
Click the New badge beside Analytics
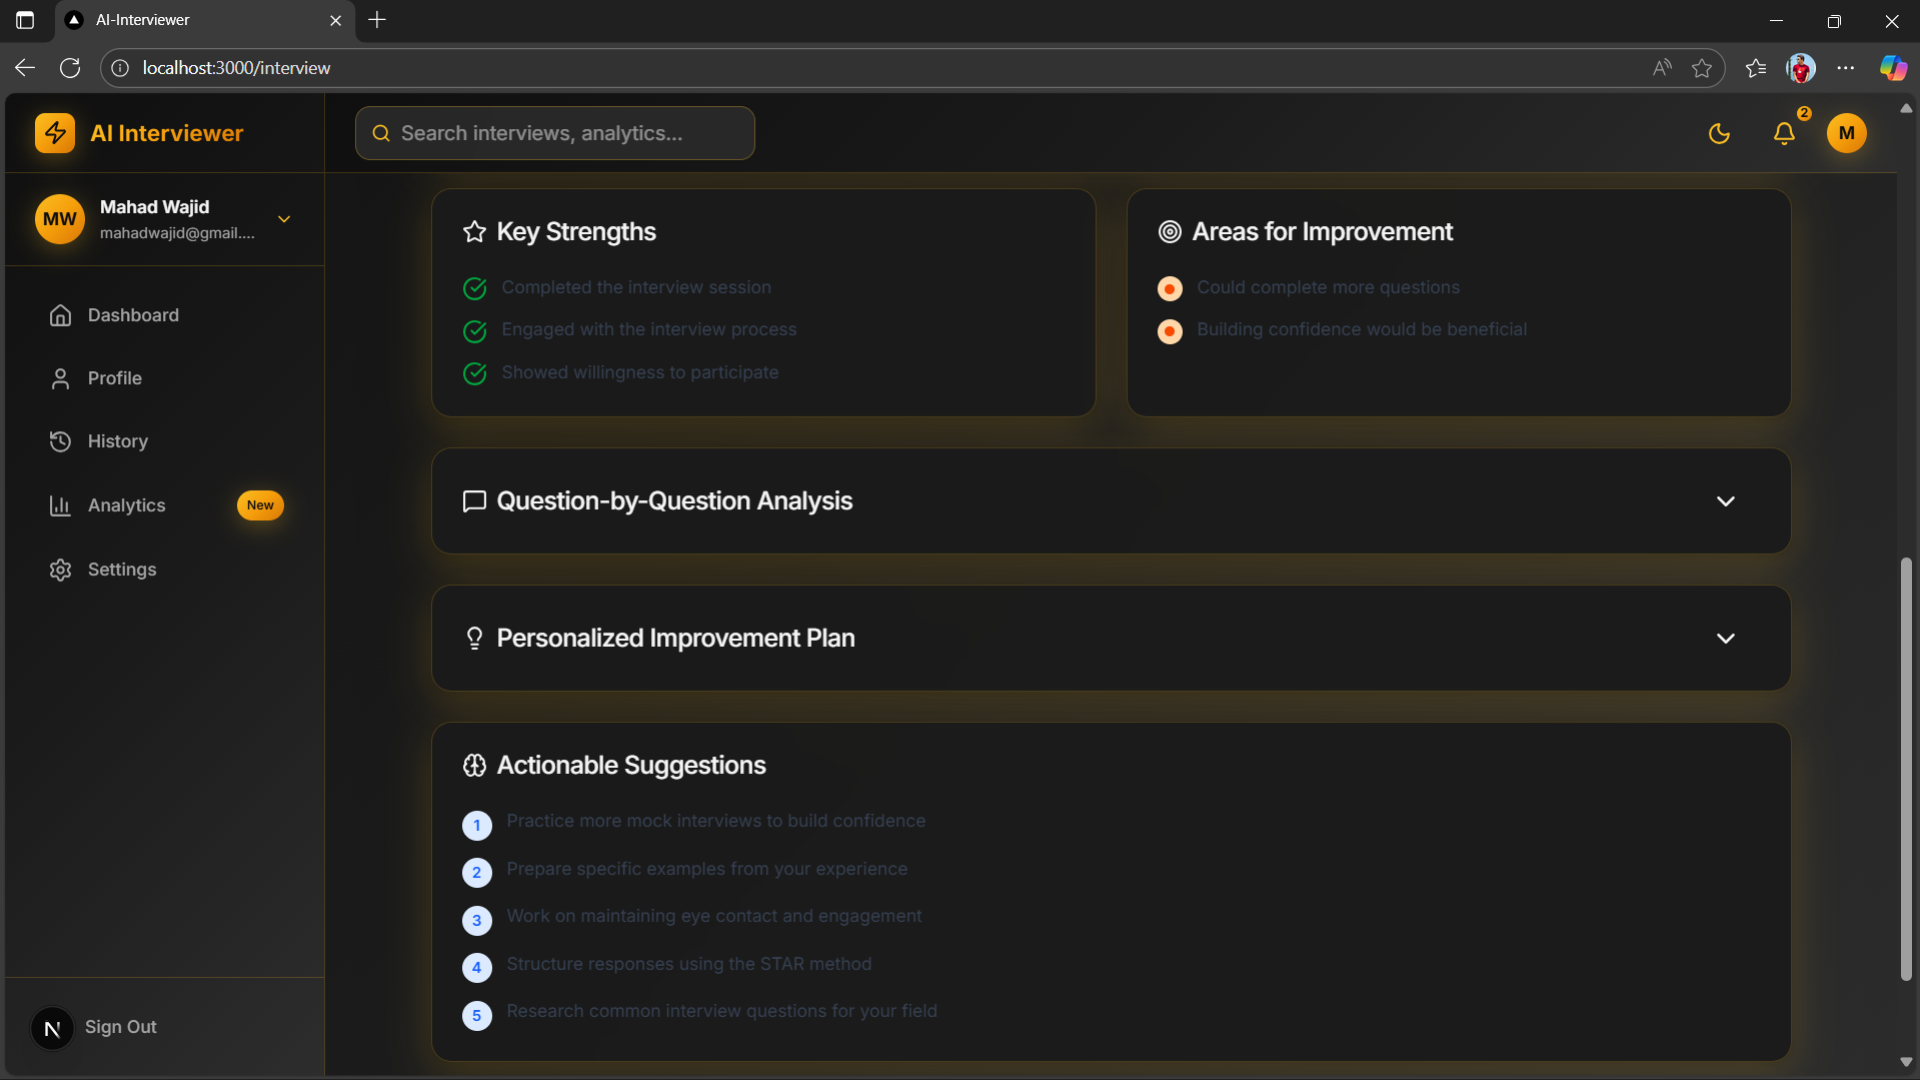coord(260,505)
